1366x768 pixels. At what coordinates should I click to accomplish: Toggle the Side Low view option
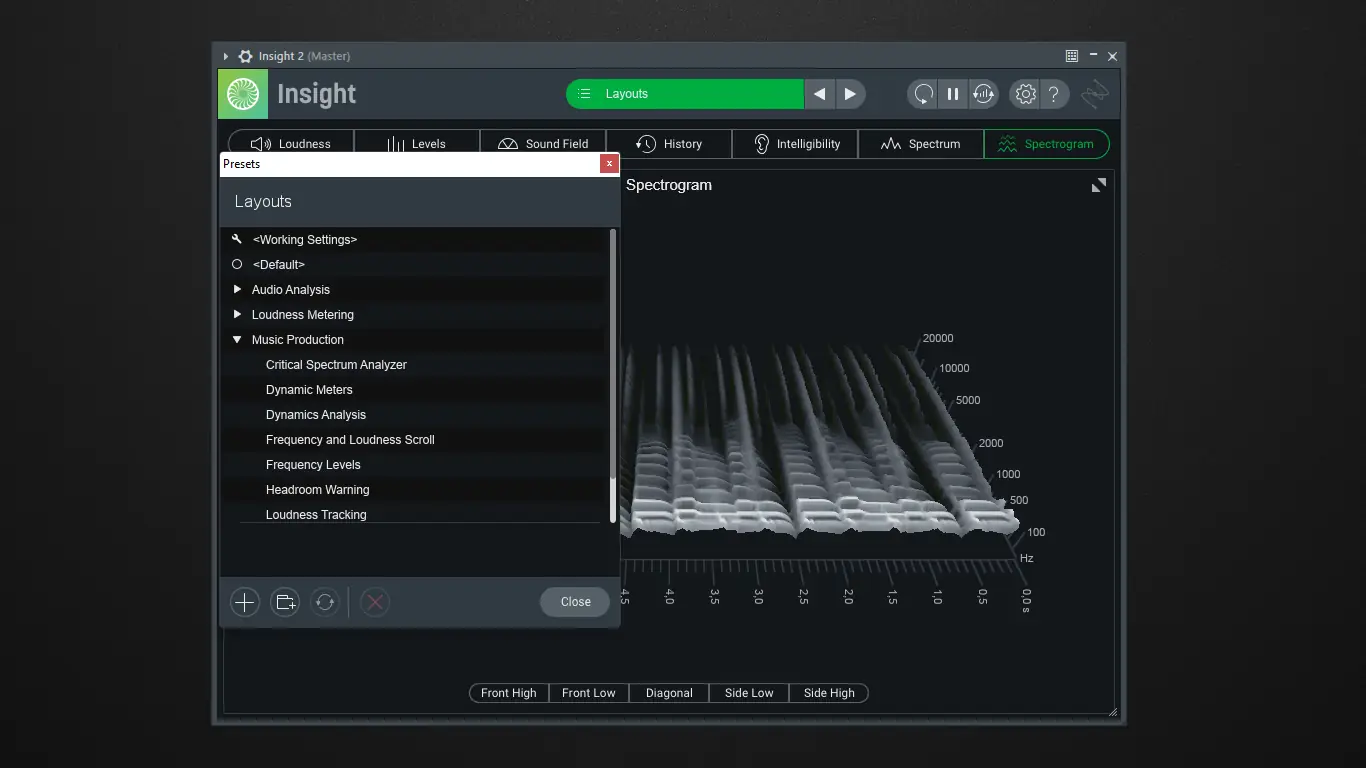(749, 693)
